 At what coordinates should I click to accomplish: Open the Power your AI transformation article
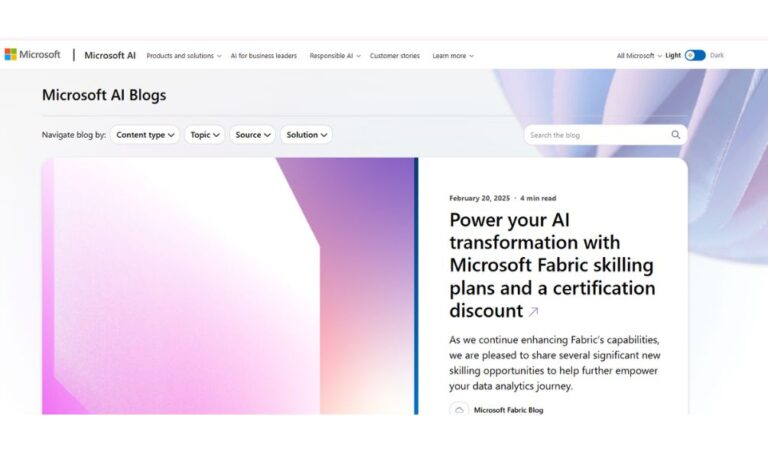click(552, 265)
